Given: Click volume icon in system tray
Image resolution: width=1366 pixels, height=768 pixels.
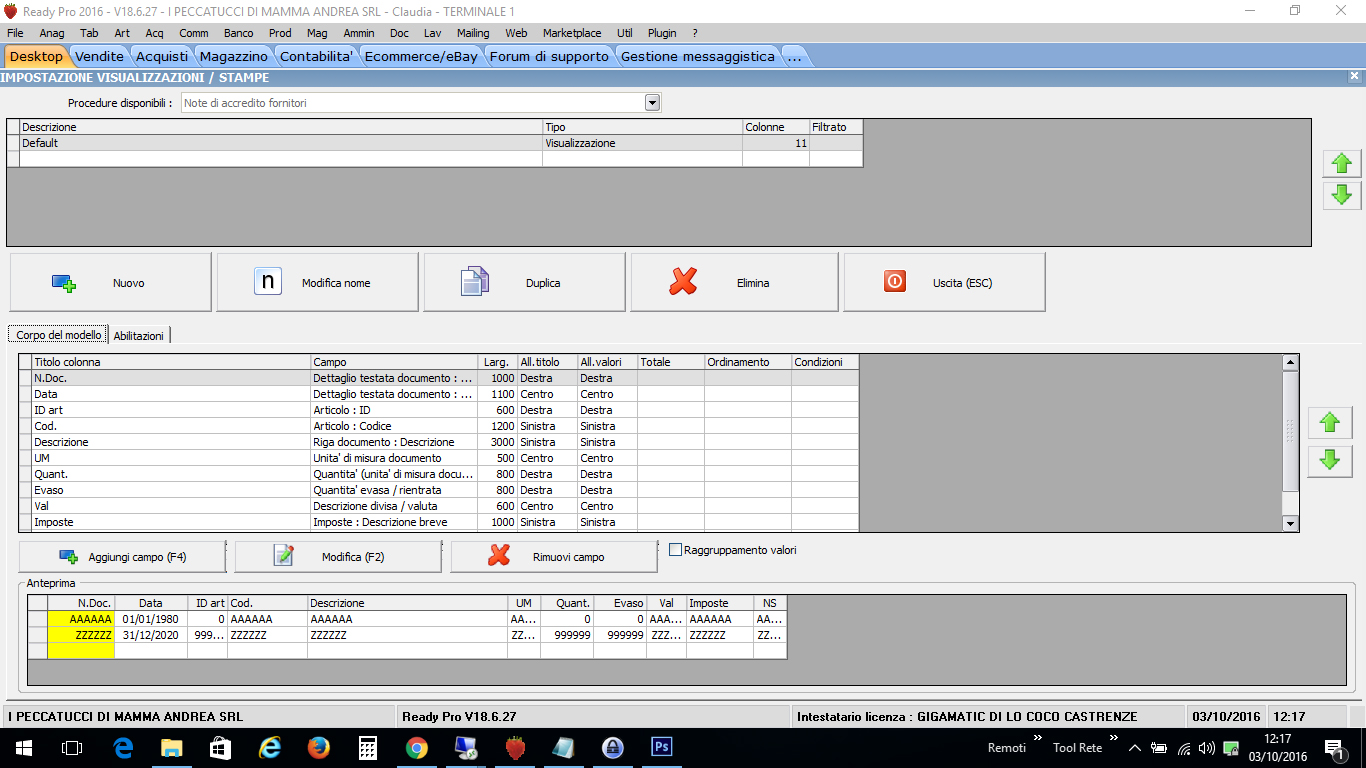Looking at the screenshot, I should pyautogui.click(x=1207, y=748).
